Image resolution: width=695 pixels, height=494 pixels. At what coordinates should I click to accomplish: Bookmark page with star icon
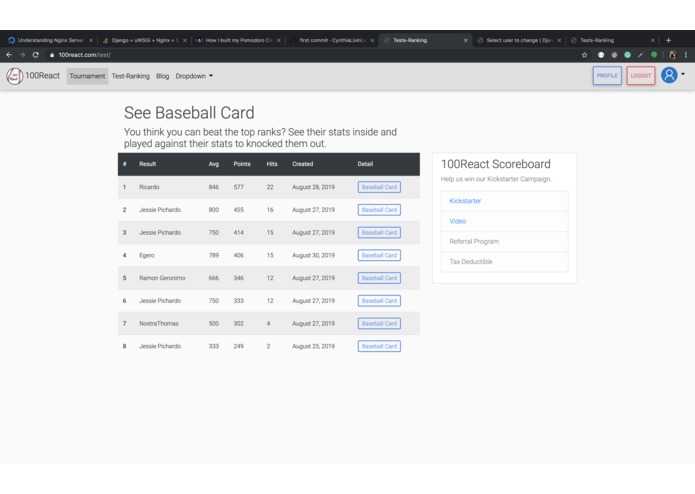584,55
